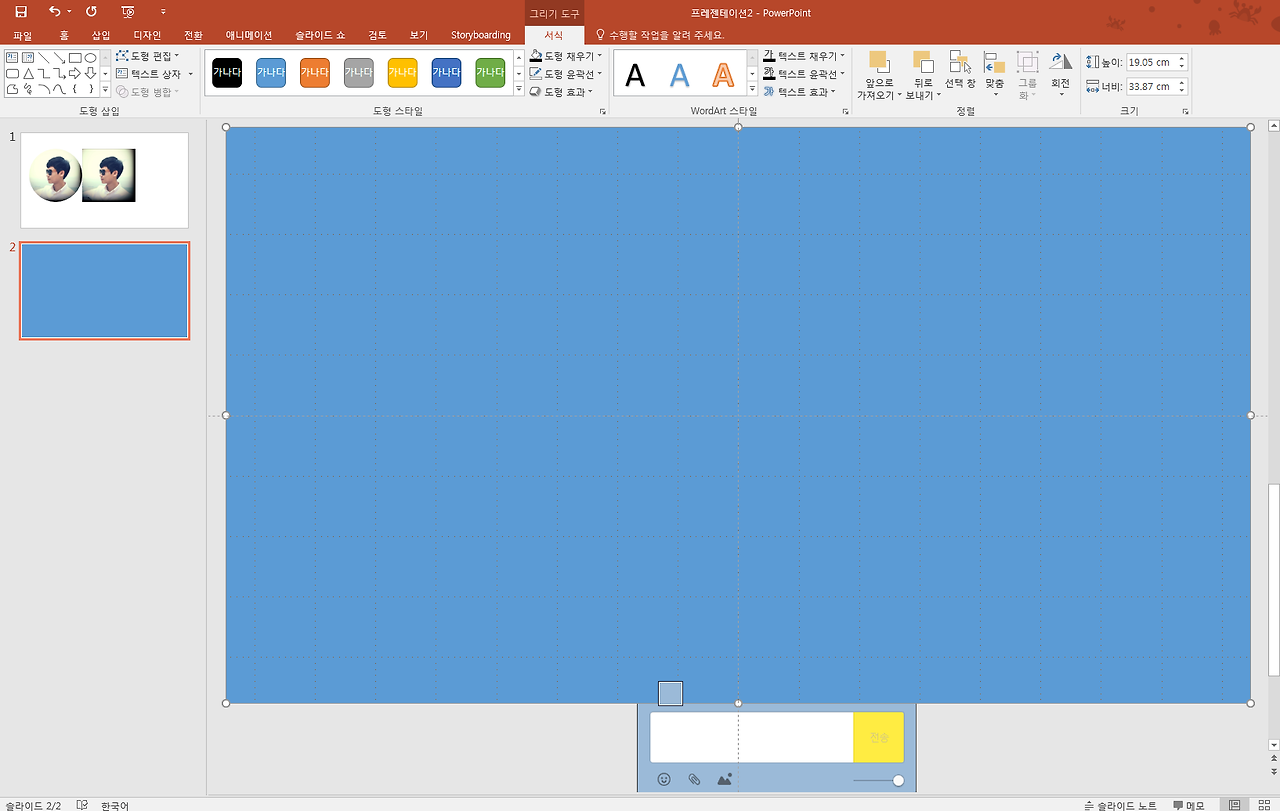
Task: Switch to the Storyboarding ribbon tab
Action: point(480,35)
